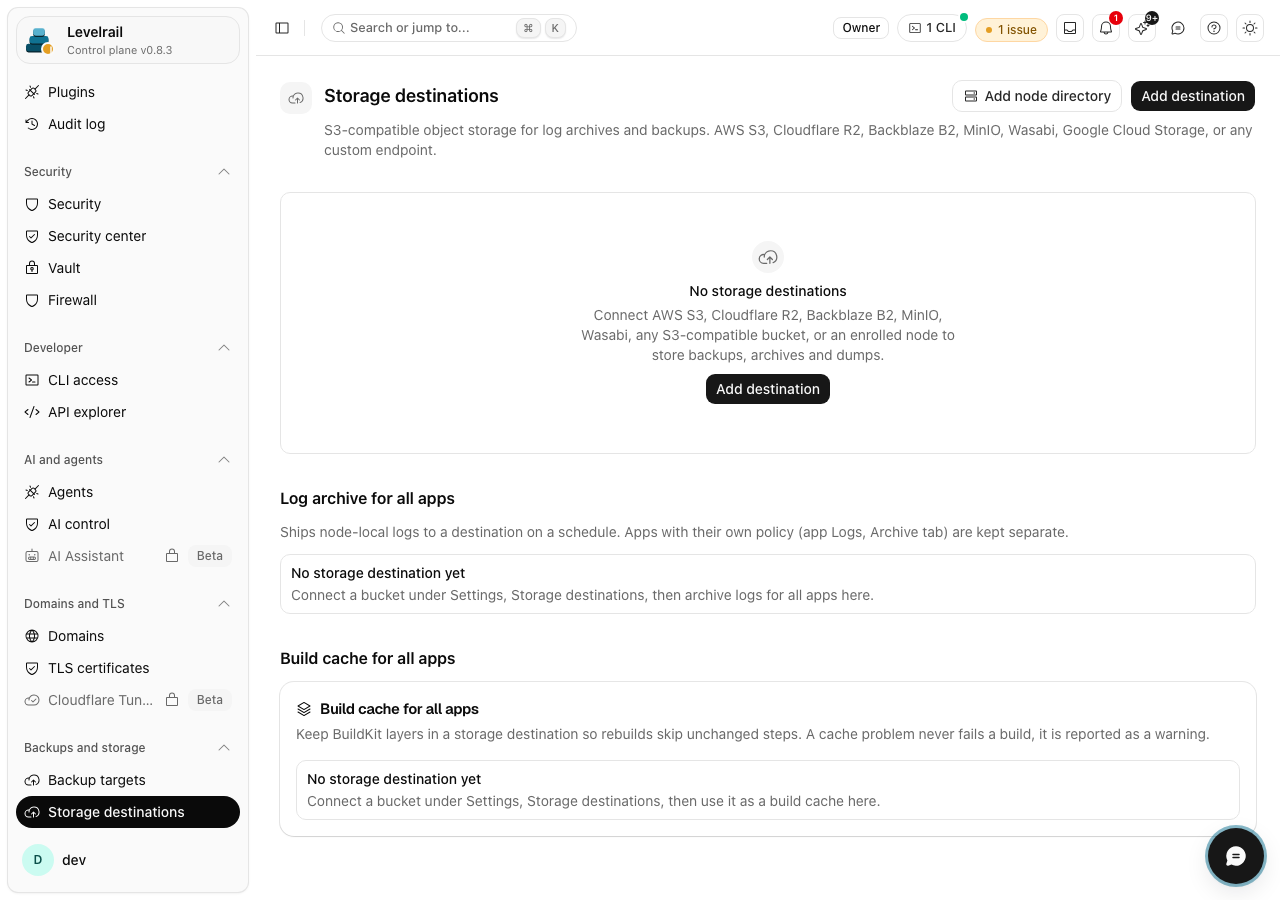Collapse the Backups and storage section

224,748
